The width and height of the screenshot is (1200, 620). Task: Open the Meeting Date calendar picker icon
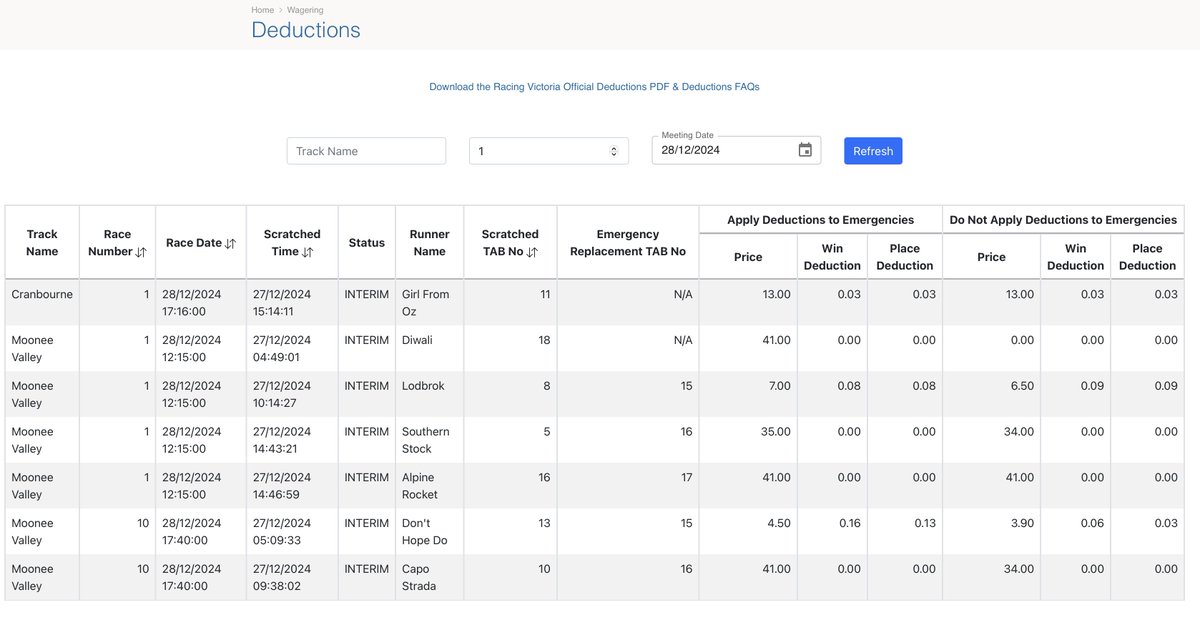pyautogui.click(x=805, y=150)
